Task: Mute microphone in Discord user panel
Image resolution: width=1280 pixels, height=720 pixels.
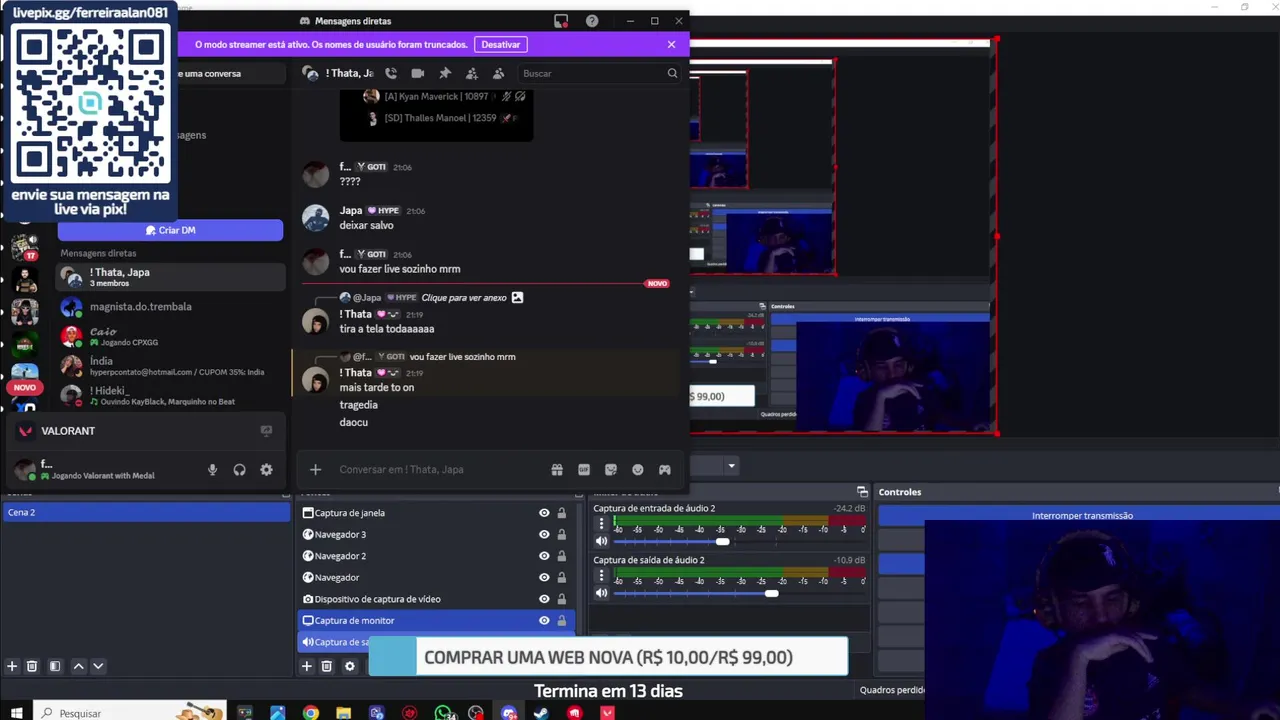Action: coord(212,470)
